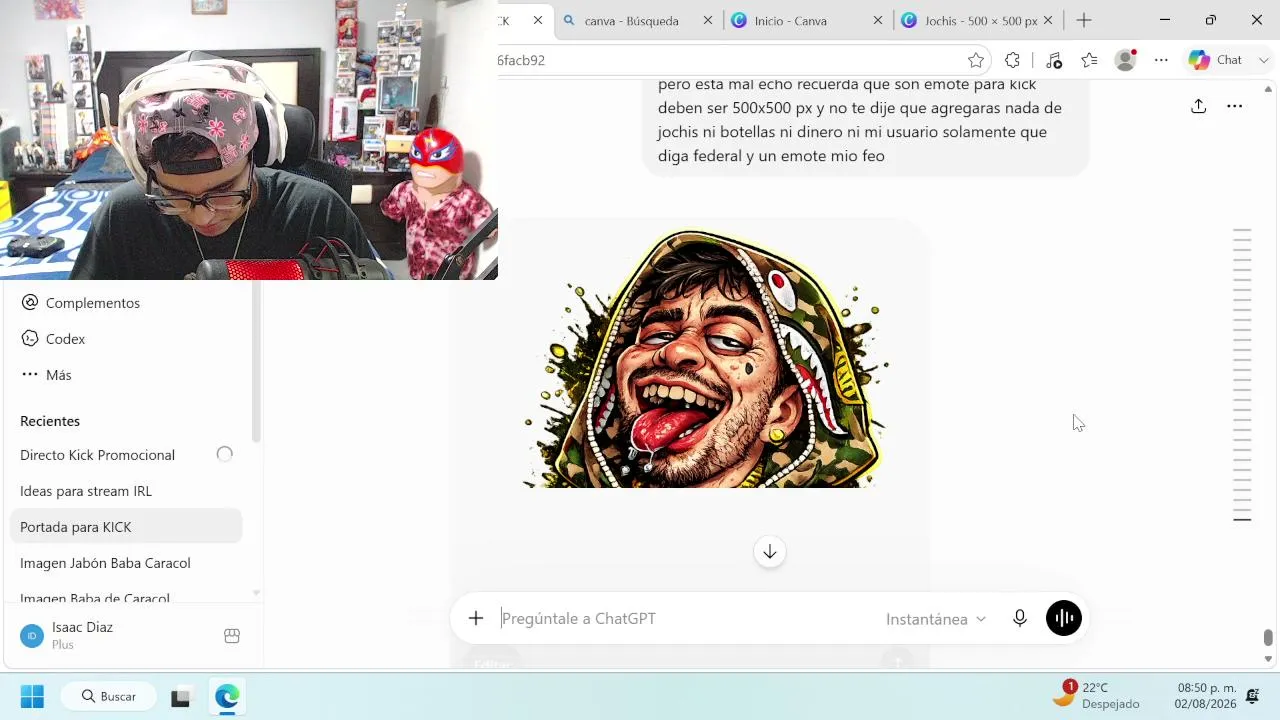The image size is (1280, 720).
Task: Open the Copilot Chat button
Action: pos(1215,60)
